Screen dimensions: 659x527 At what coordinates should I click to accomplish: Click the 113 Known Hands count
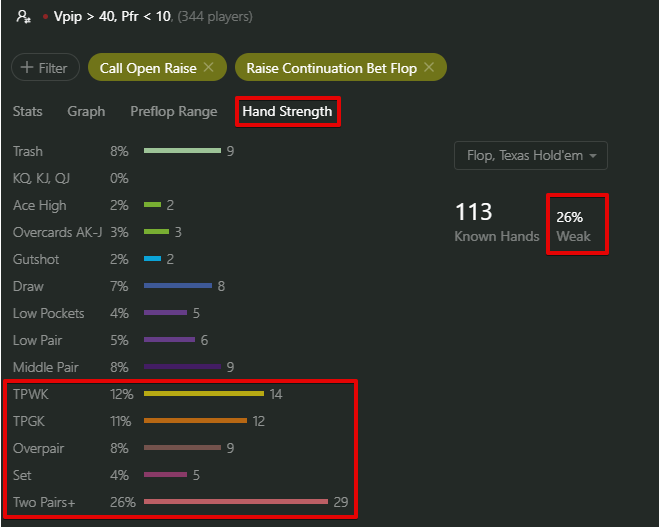point(497,222)
